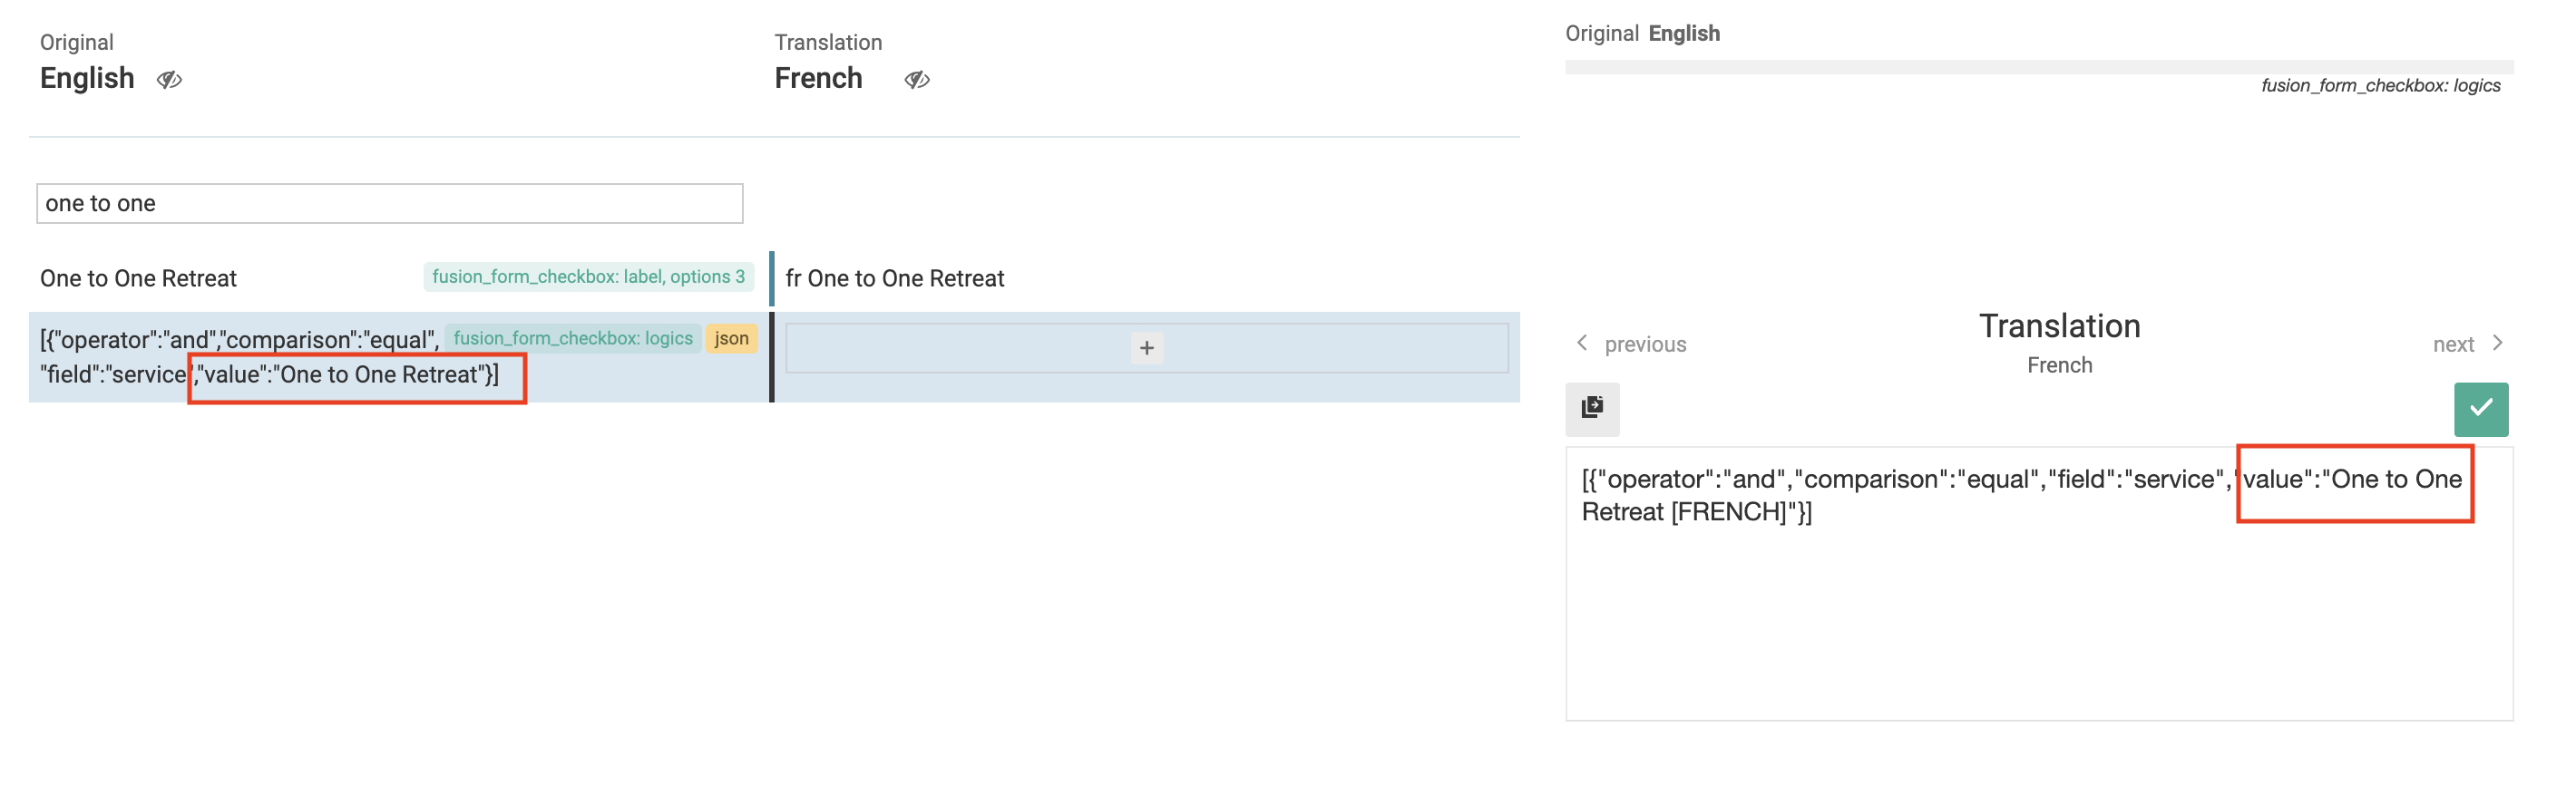Focus the 'one to one' search field
The image size is (2576, 805).
point(390,203)
